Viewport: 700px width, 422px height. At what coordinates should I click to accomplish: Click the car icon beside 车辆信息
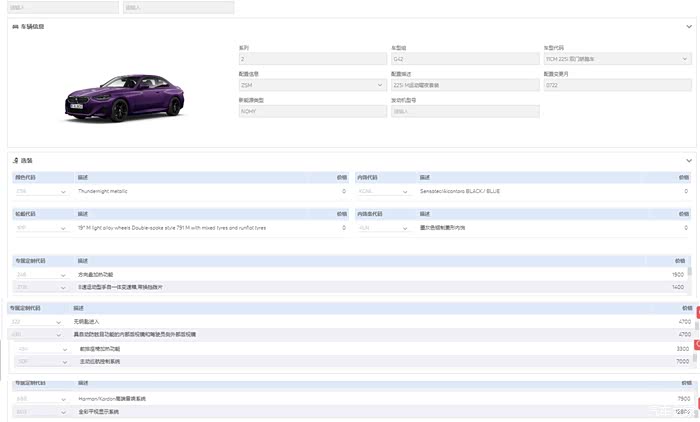click(x=15, y=27)
